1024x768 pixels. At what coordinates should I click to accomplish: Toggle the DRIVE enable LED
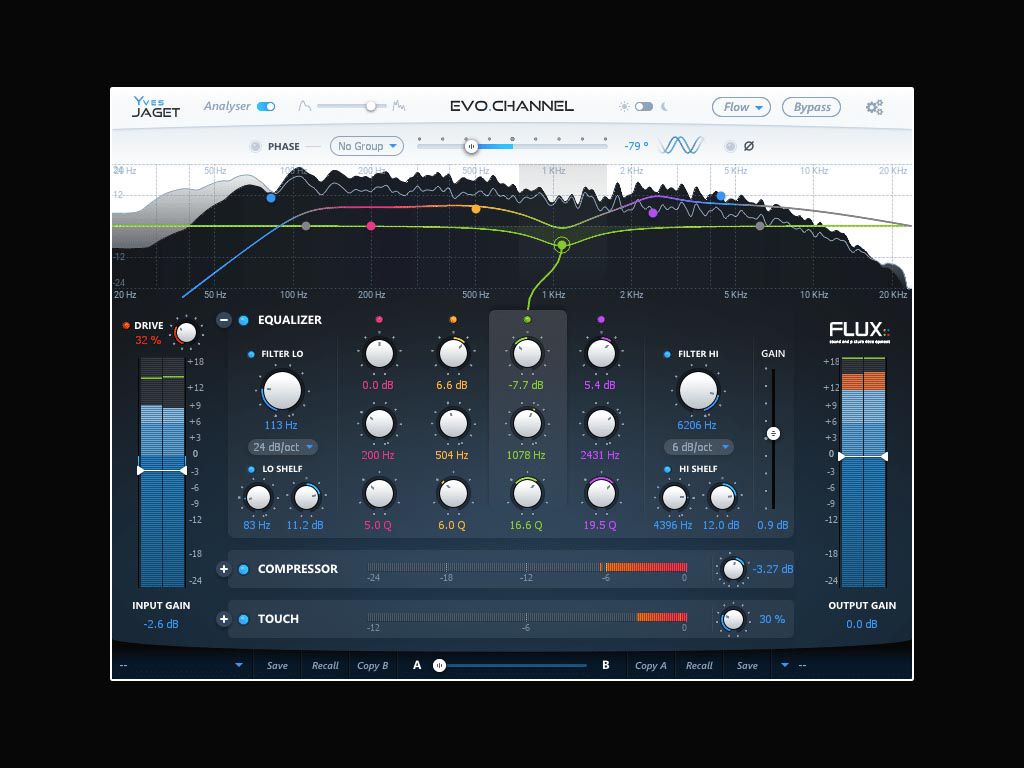click(x=126, y=325)
